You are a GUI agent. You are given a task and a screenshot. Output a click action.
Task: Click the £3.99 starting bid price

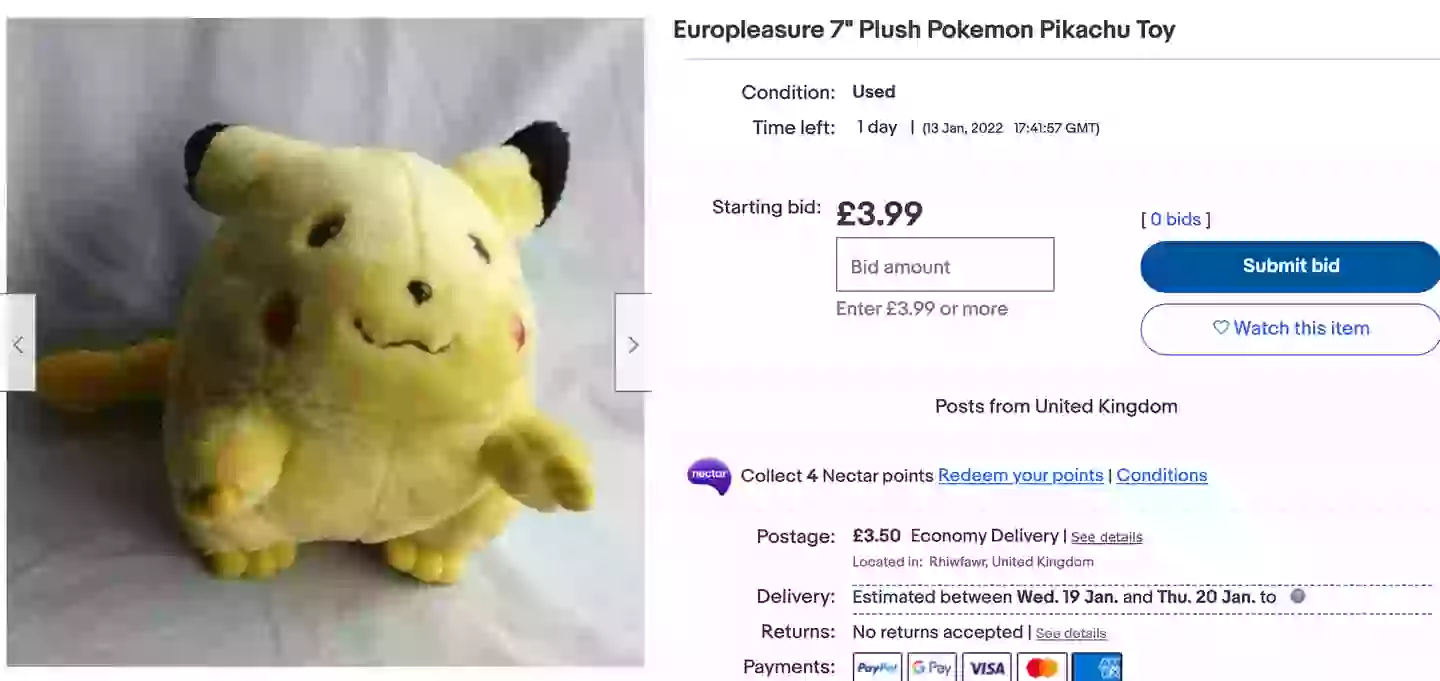(879, 213)
